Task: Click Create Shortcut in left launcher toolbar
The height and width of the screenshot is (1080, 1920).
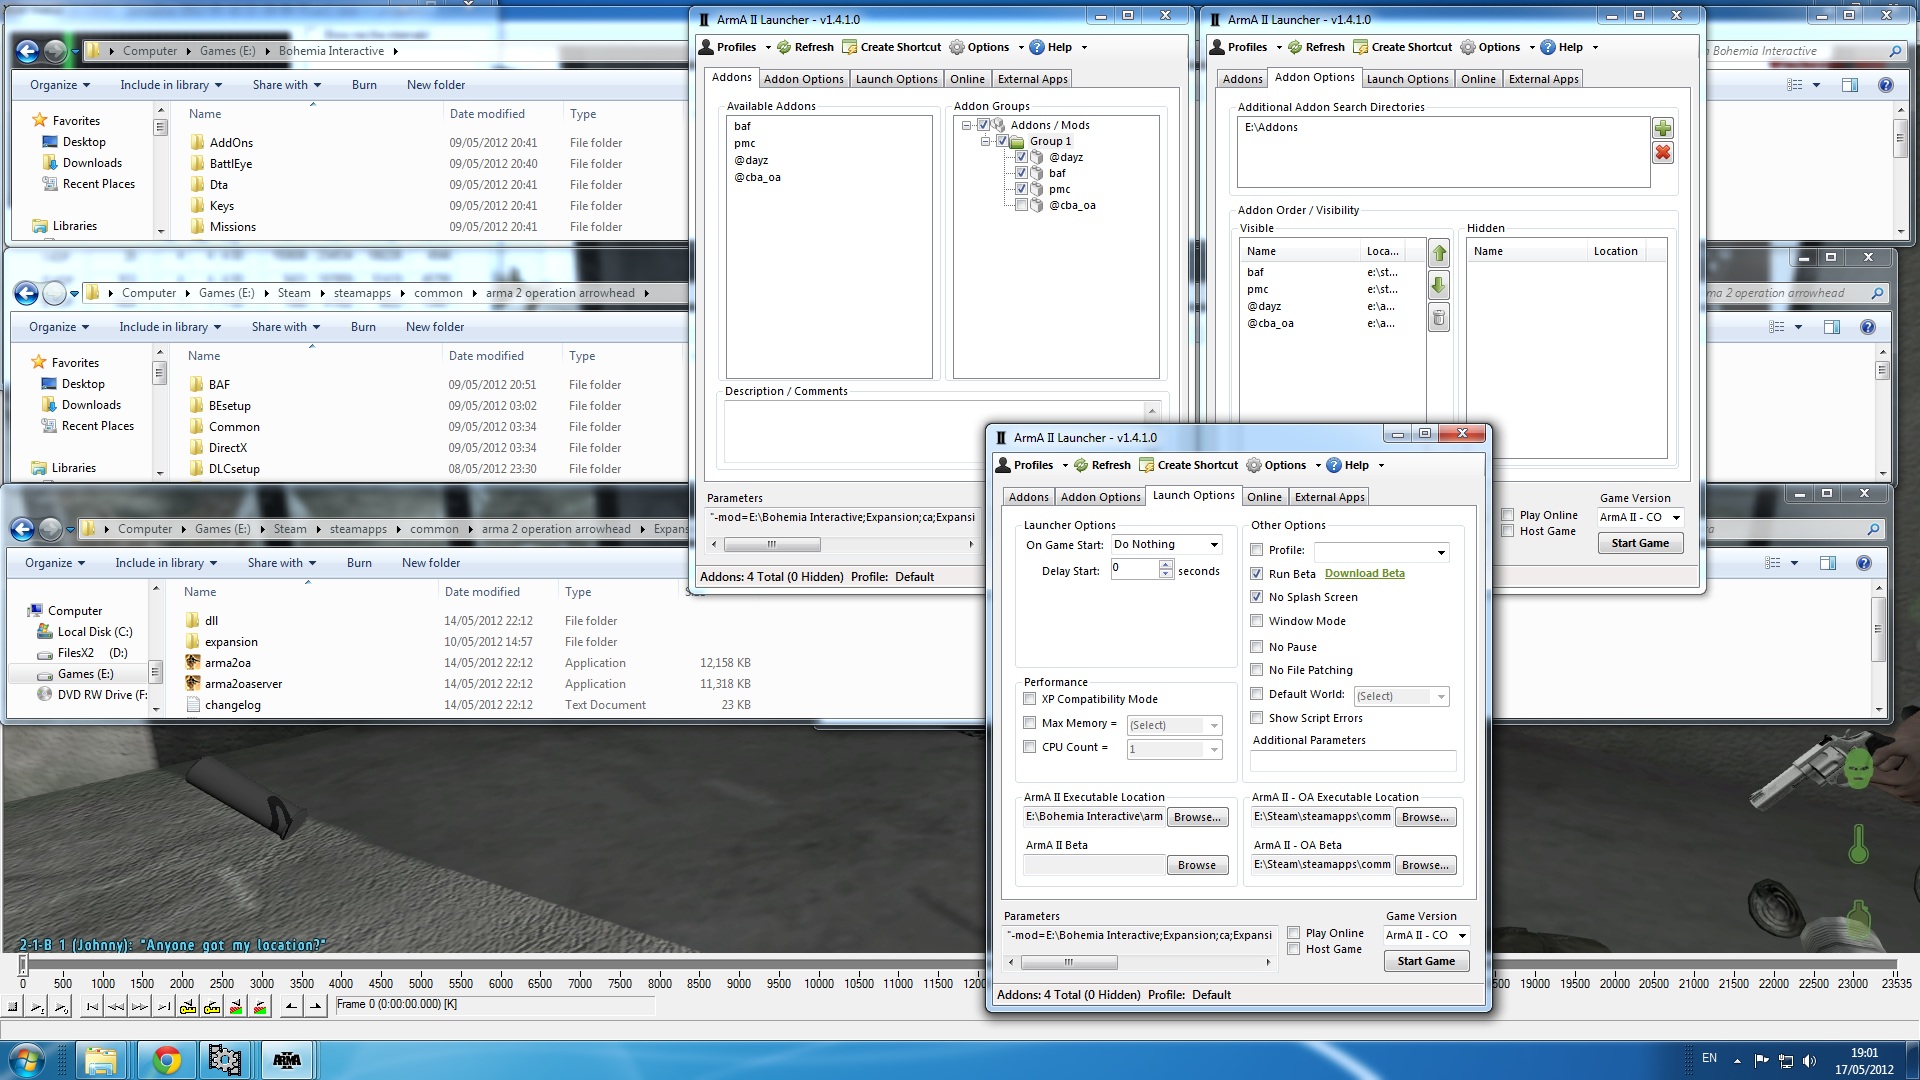Action: (892, 47)
